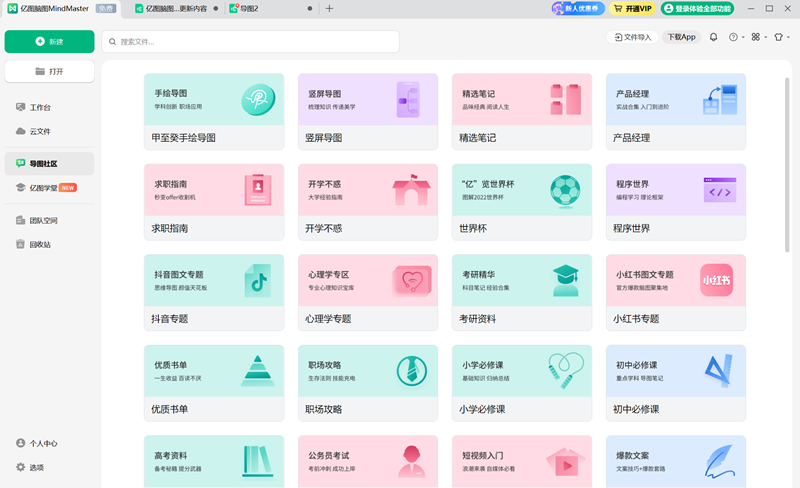Viewport: 800px width, 488px height.
Task: Click the 搜索文件 search field
Action: coord(250,42)
